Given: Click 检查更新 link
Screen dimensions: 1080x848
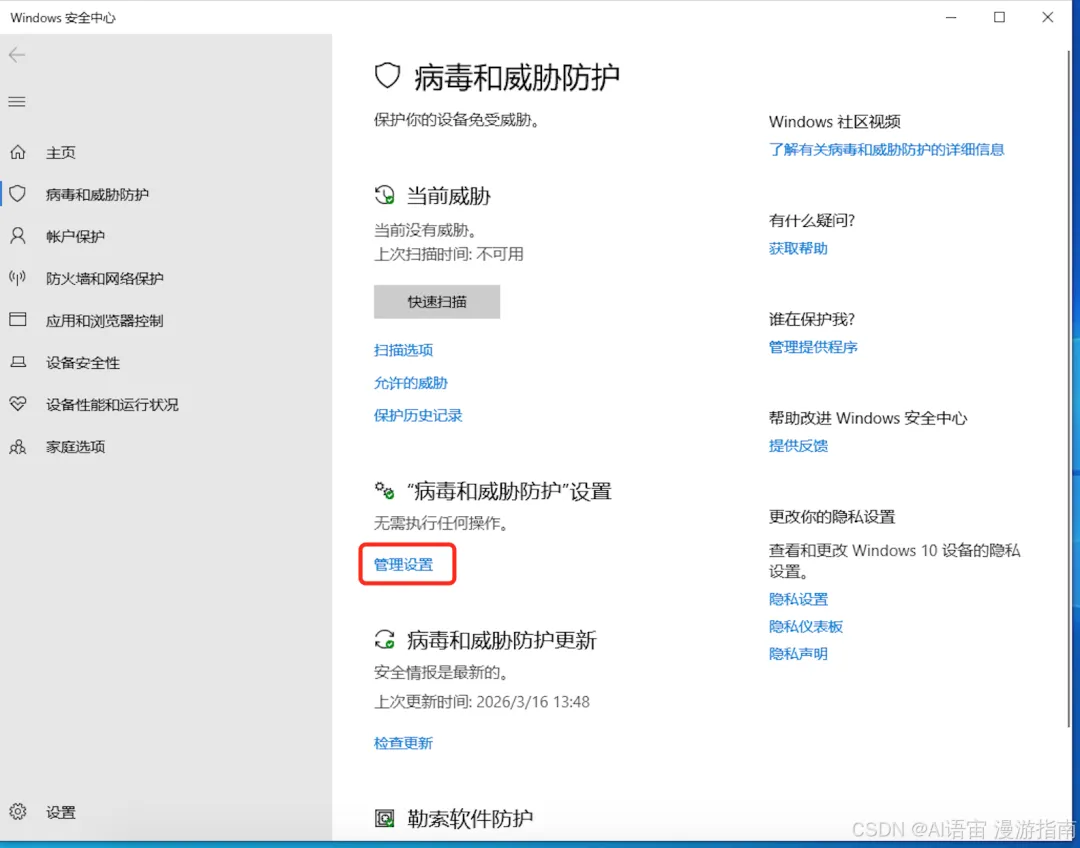Looking at the screenshot, I should click(404, 743).
